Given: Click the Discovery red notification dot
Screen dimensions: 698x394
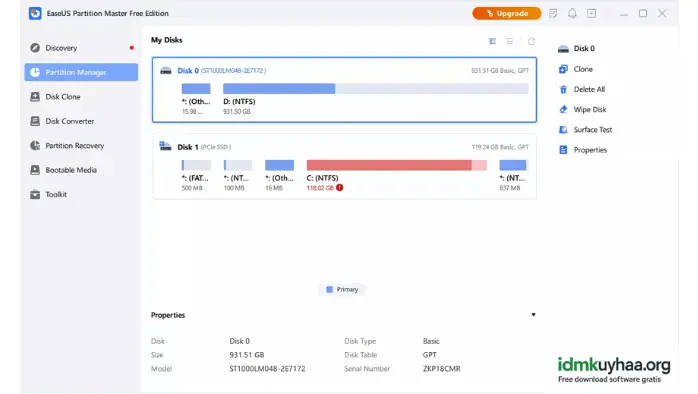Looking at the screenshot, I should click(132, 48).
